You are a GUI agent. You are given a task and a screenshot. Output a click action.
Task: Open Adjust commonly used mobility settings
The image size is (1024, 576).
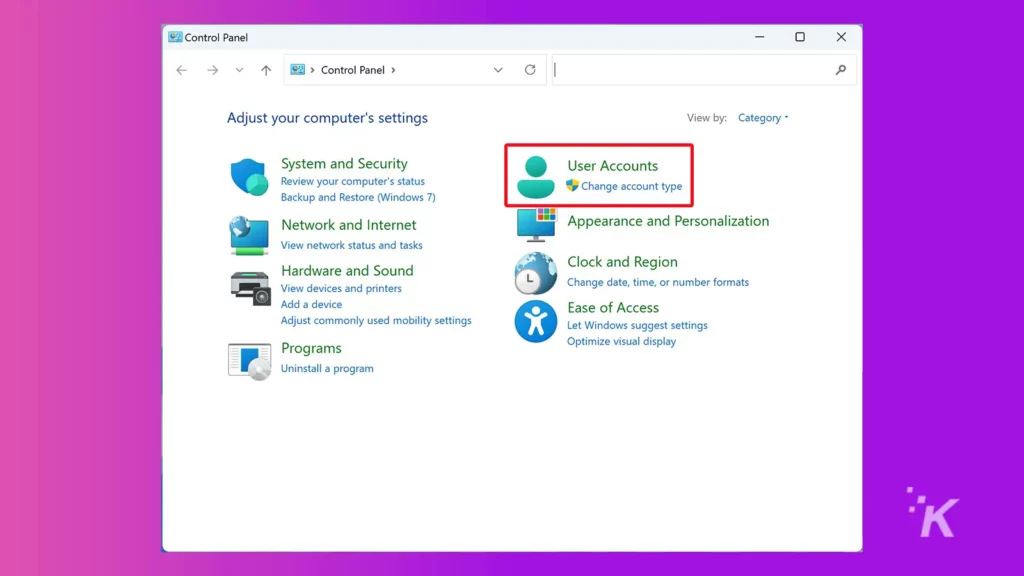pyautogui.click(x=376, y=321)
